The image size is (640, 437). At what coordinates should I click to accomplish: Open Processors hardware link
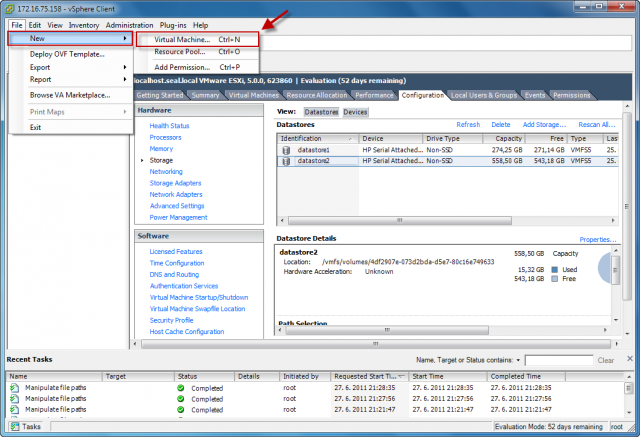165,138
